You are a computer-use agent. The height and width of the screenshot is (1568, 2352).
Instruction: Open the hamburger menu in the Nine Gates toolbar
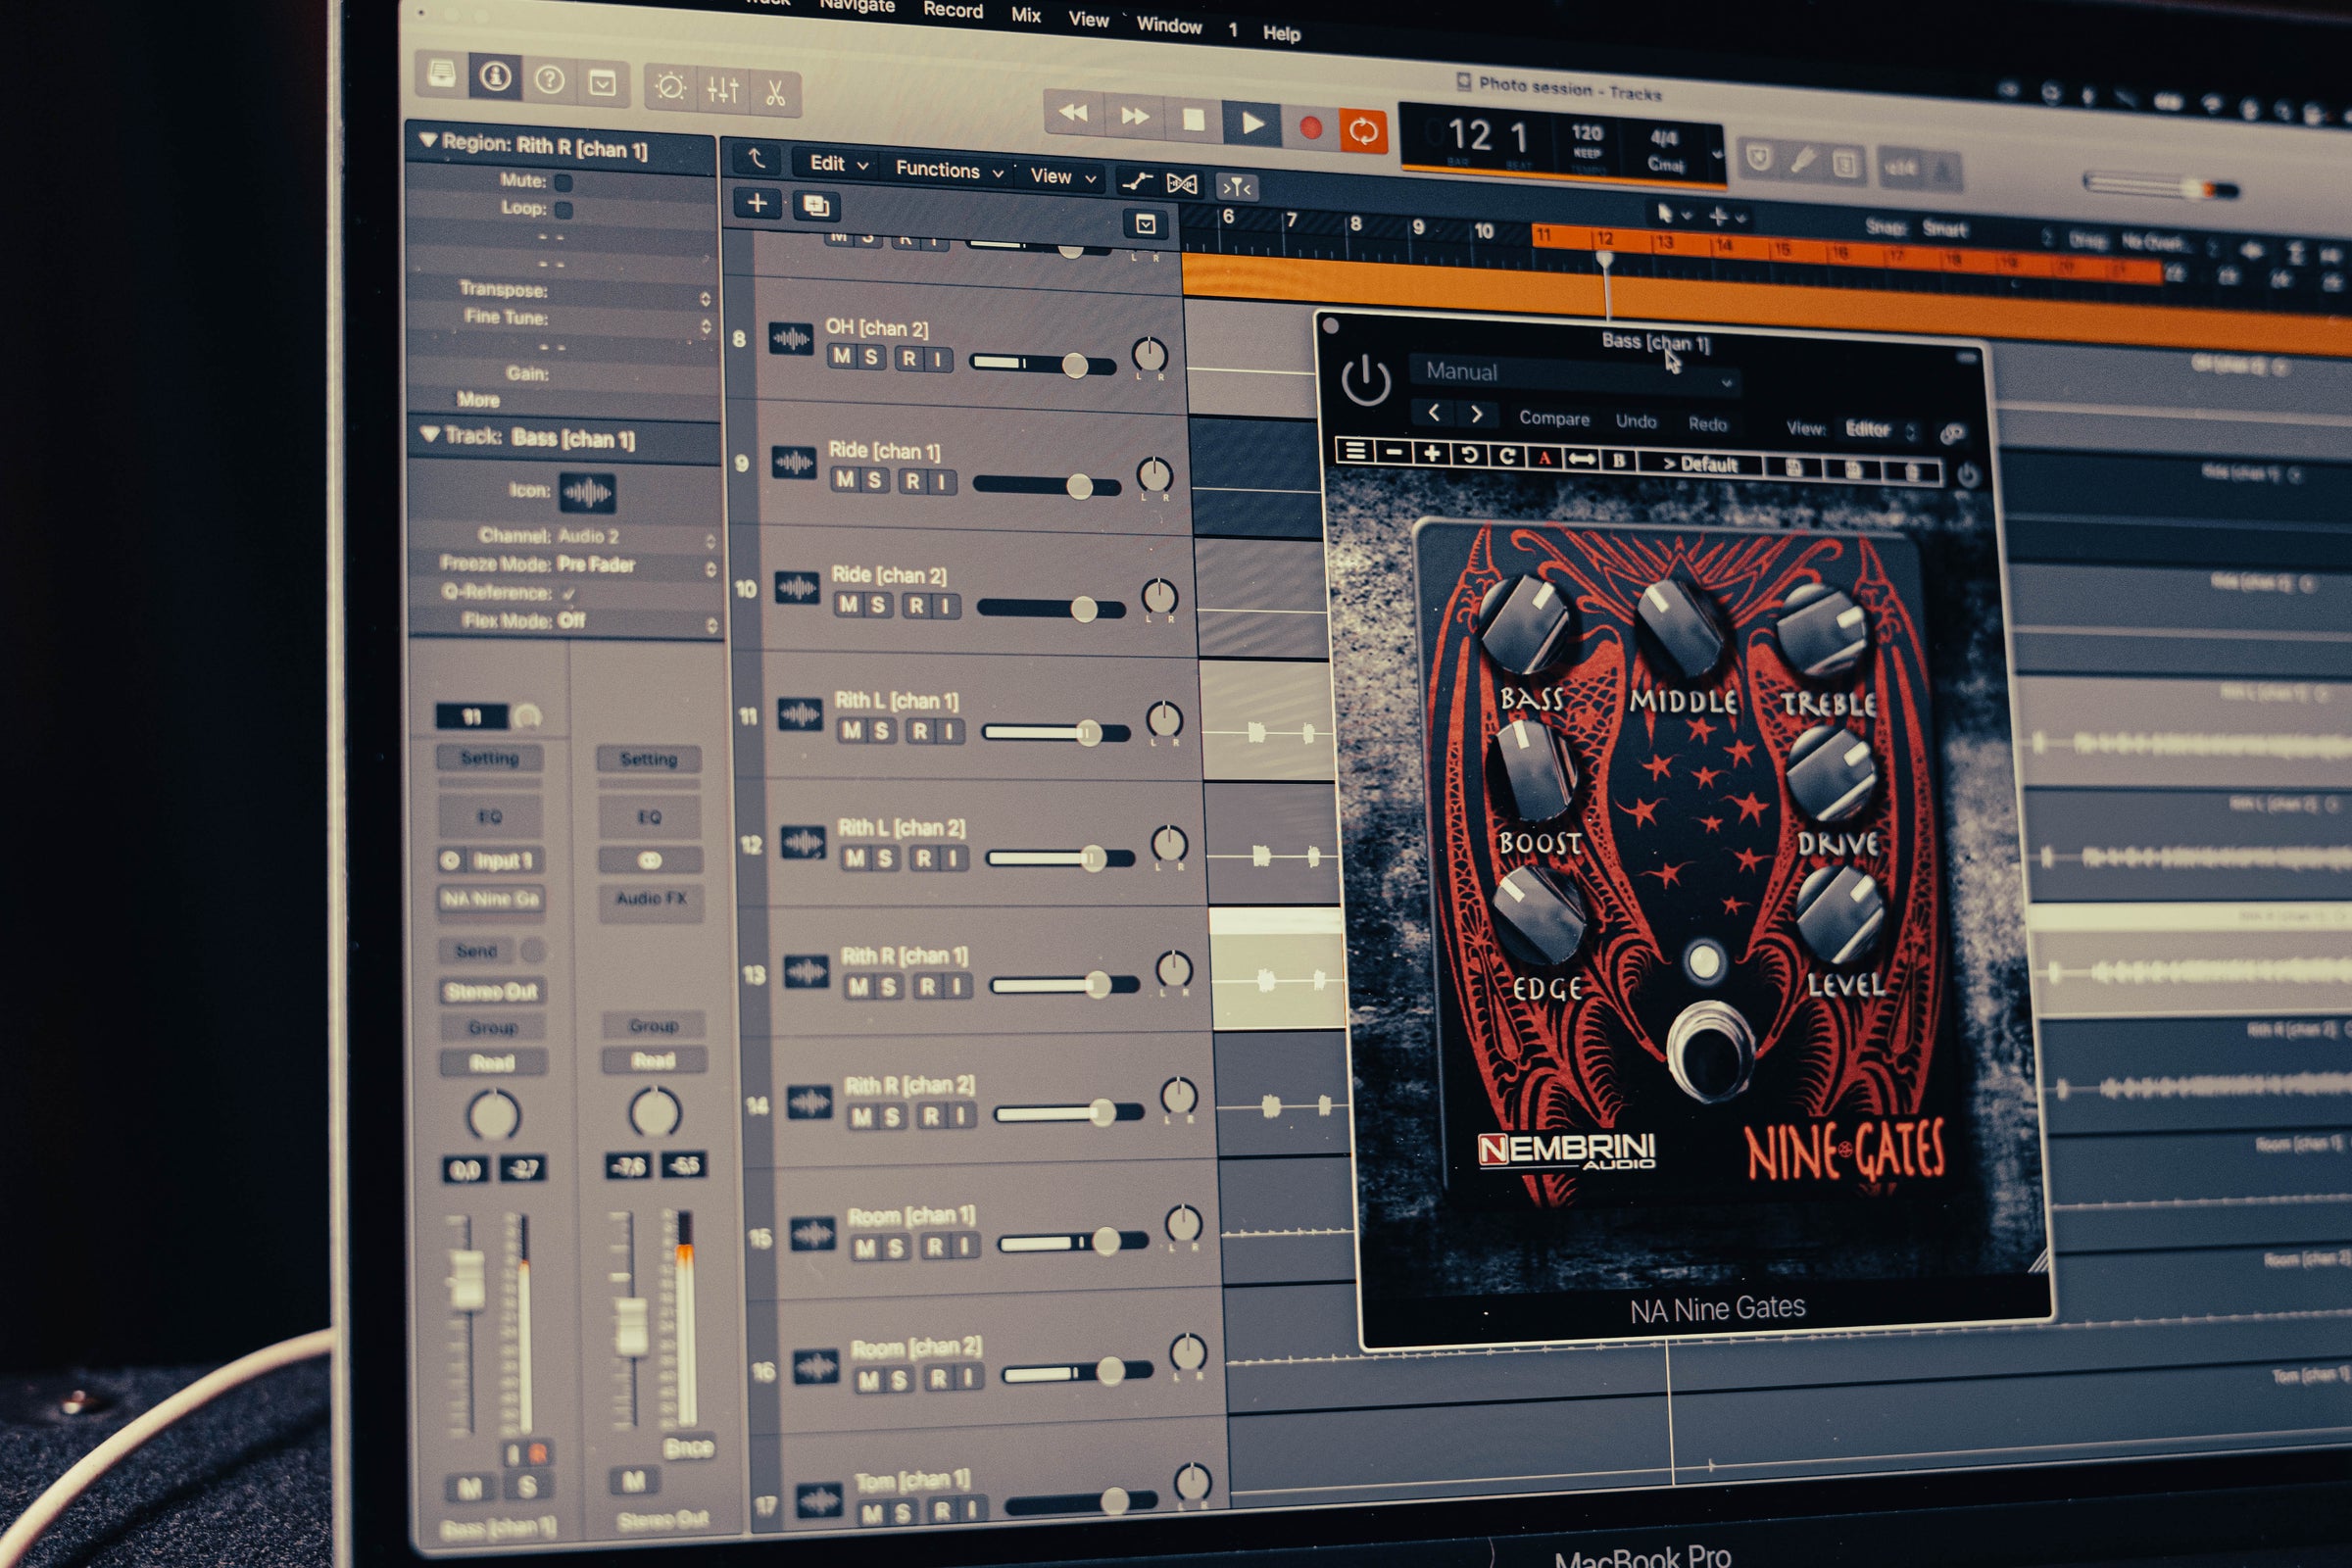click(x=1355, y=451)
